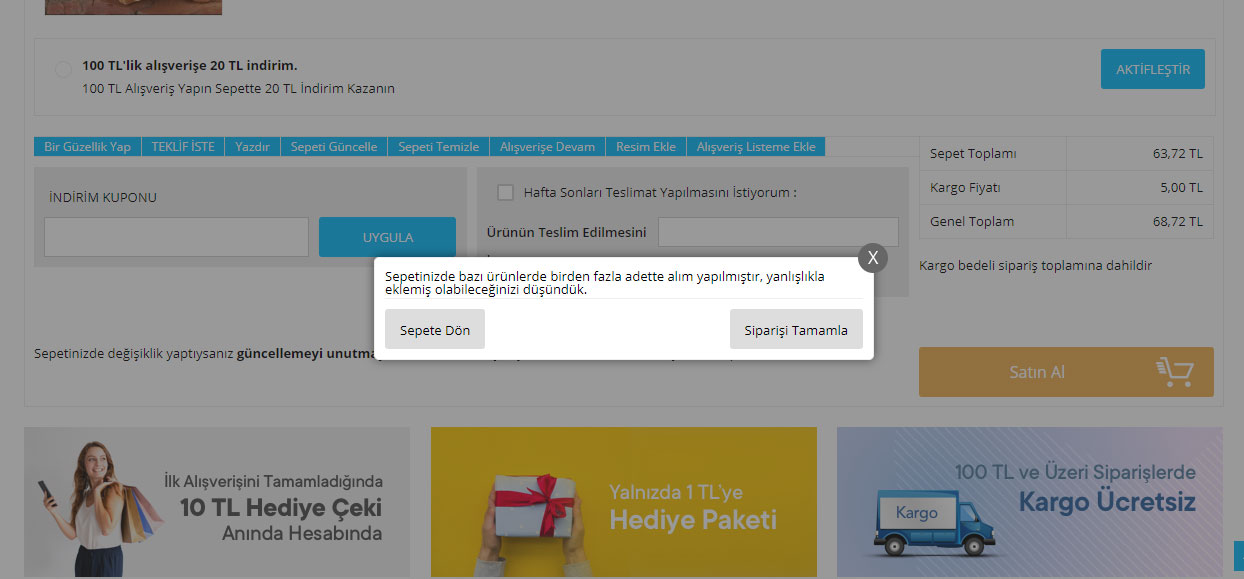Click the TEKLİF İSTE tab
This screenshot has height=579, width=1244.
click(x=183, y=146)
